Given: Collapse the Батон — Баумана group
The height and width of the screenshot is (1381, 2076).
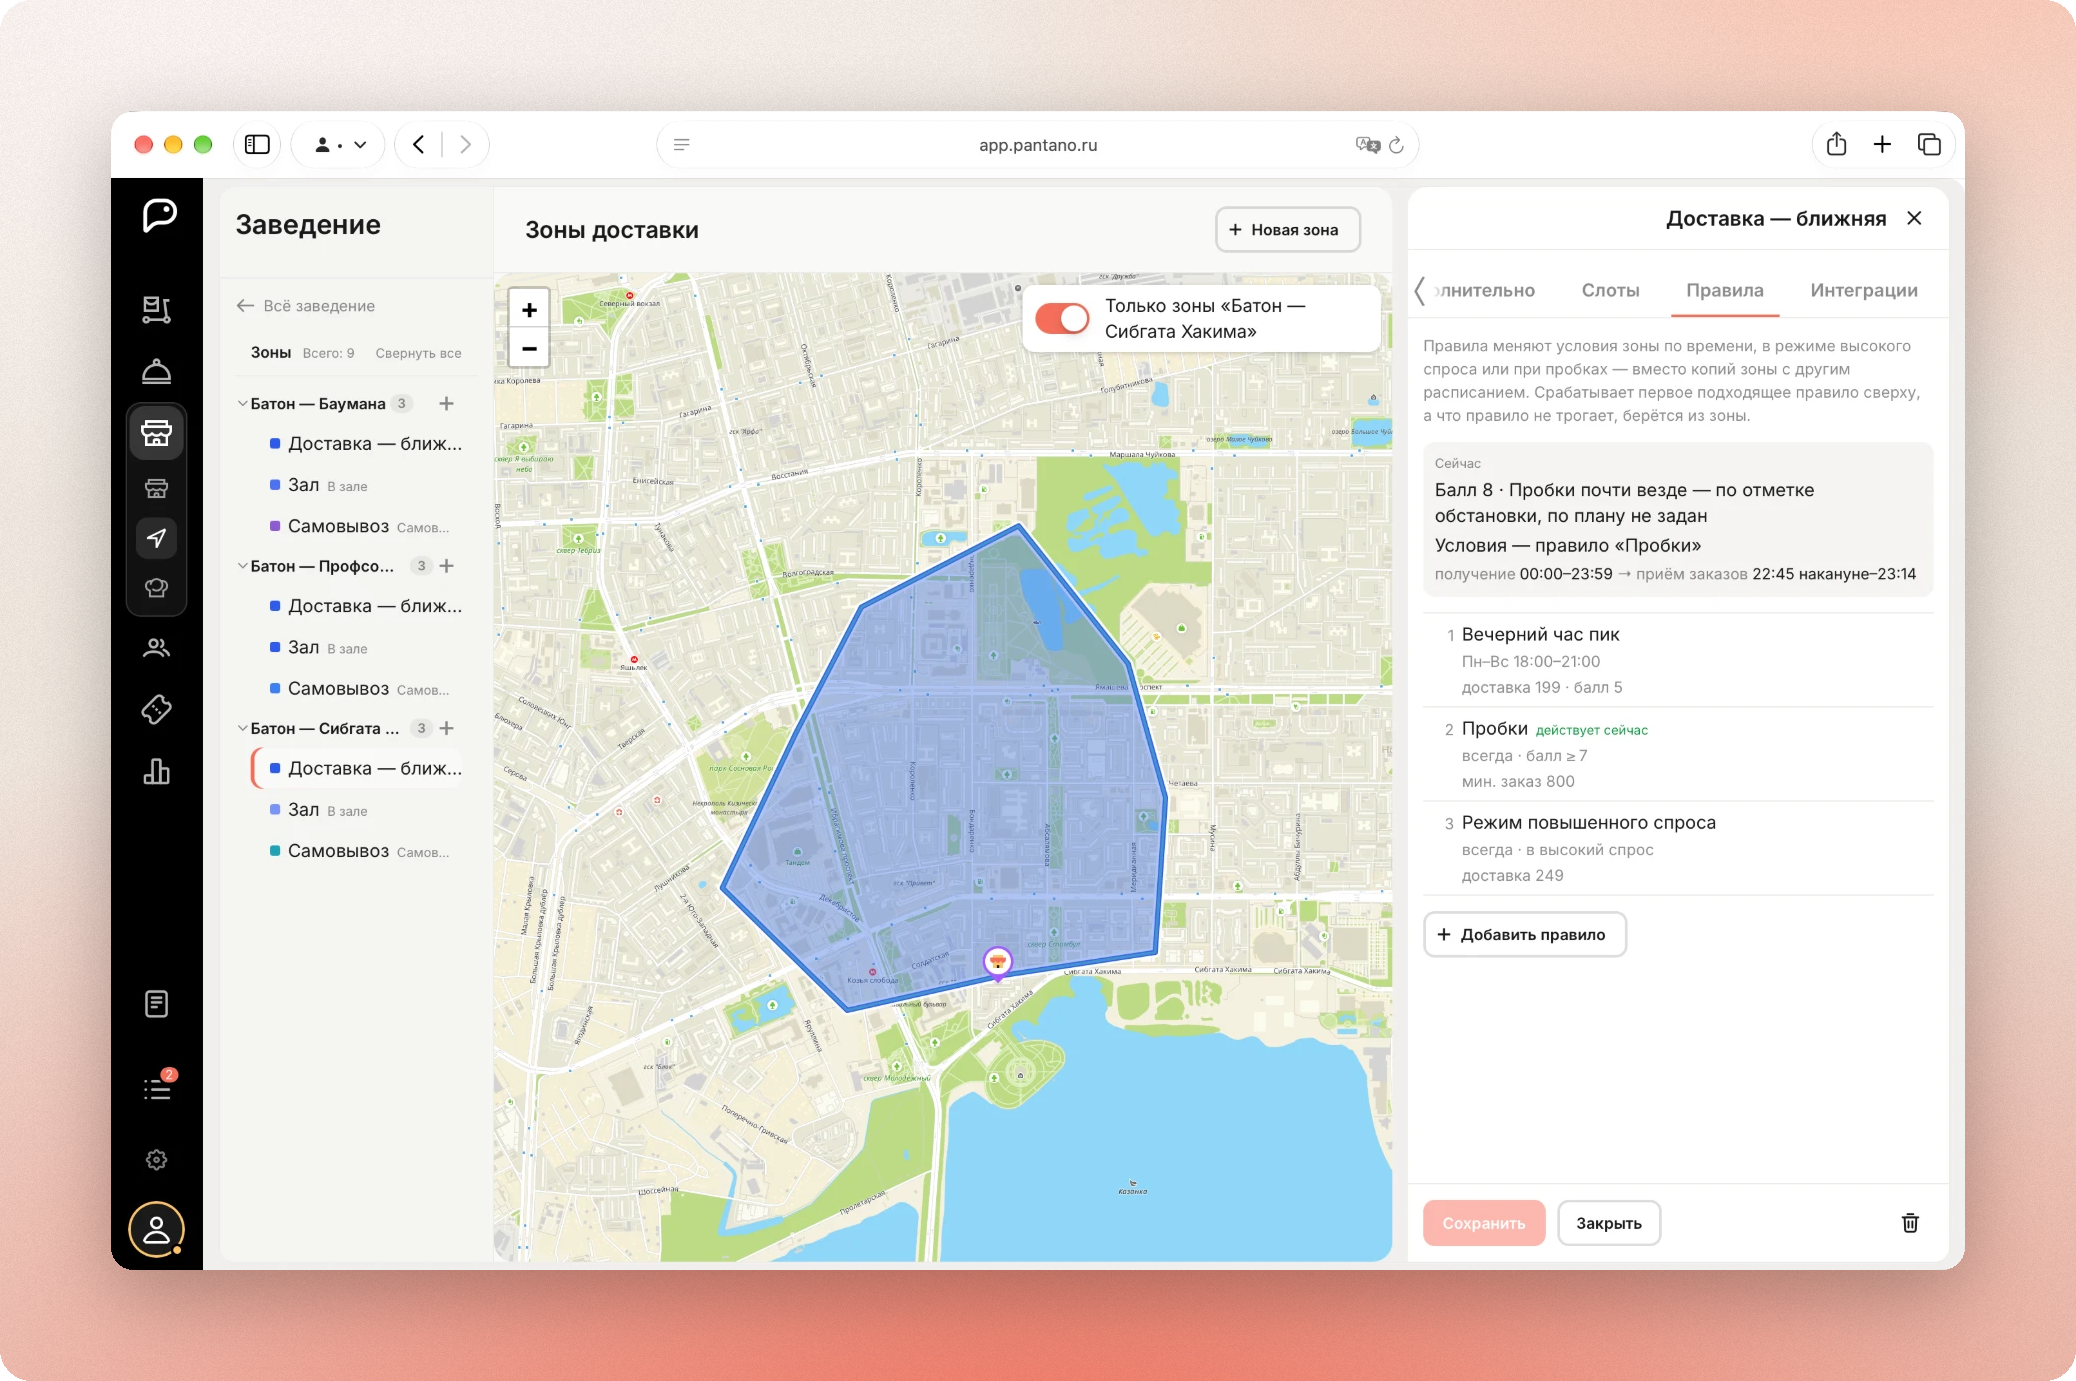Looking at the screenshot, I should point(243,403).
